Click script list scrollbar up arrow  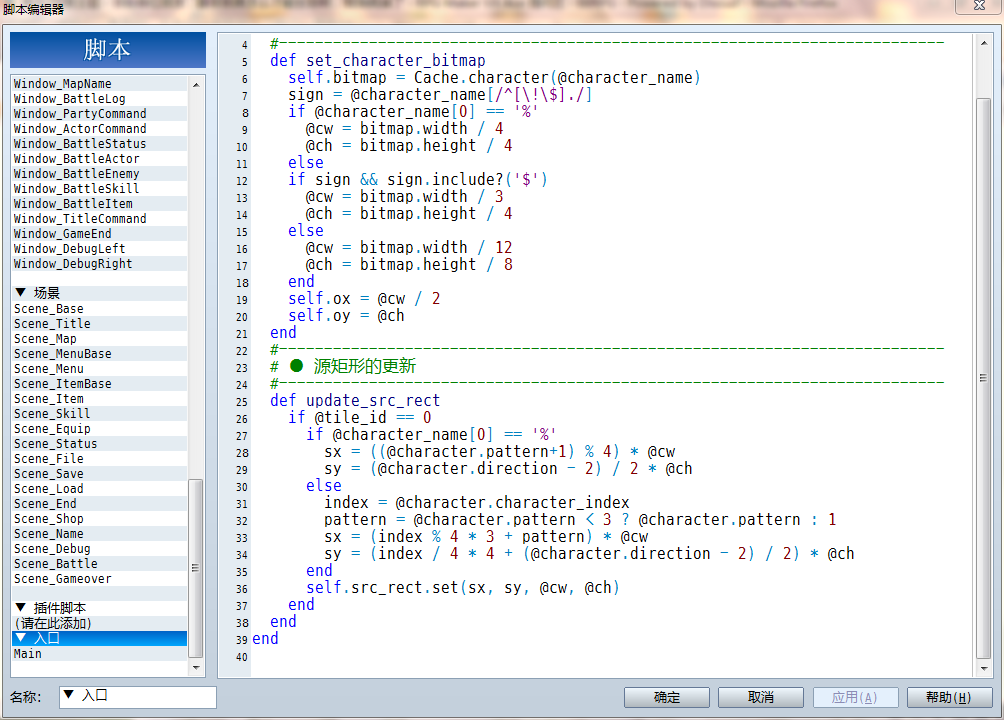[x=196, y=85]
